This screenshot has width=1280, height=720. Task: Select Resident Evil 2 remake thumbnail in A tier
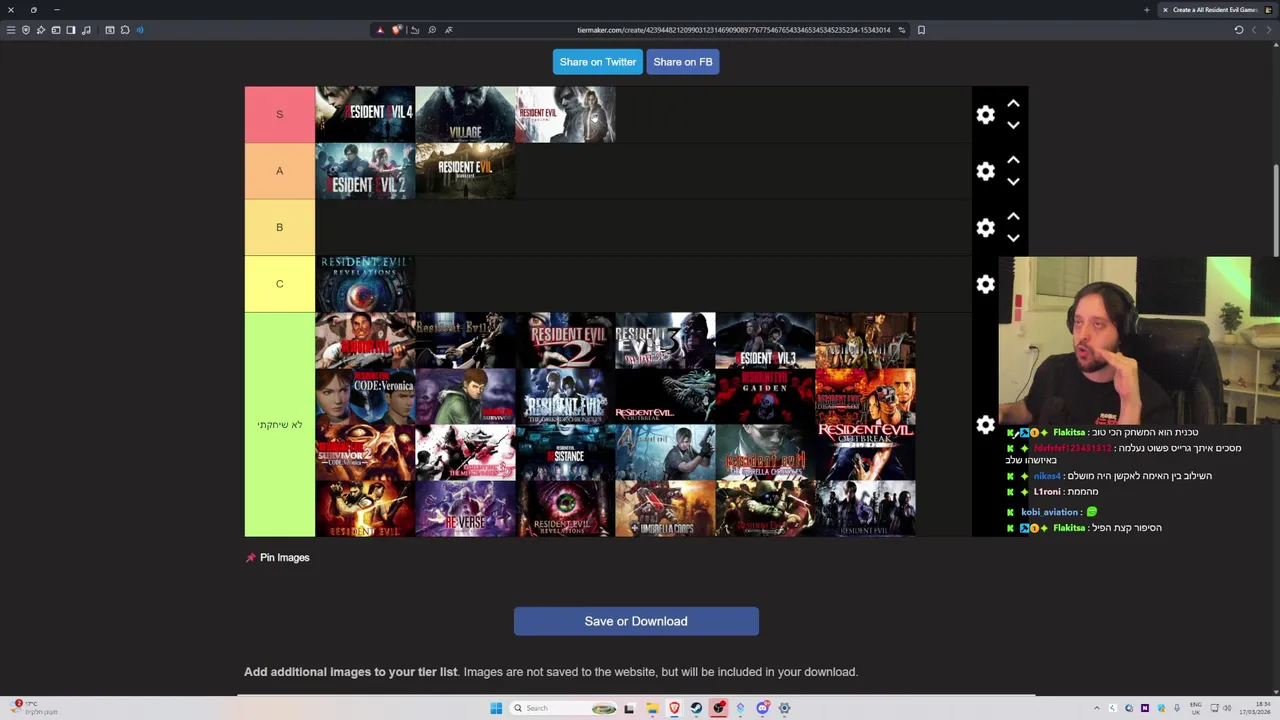(x=365, y=171)
